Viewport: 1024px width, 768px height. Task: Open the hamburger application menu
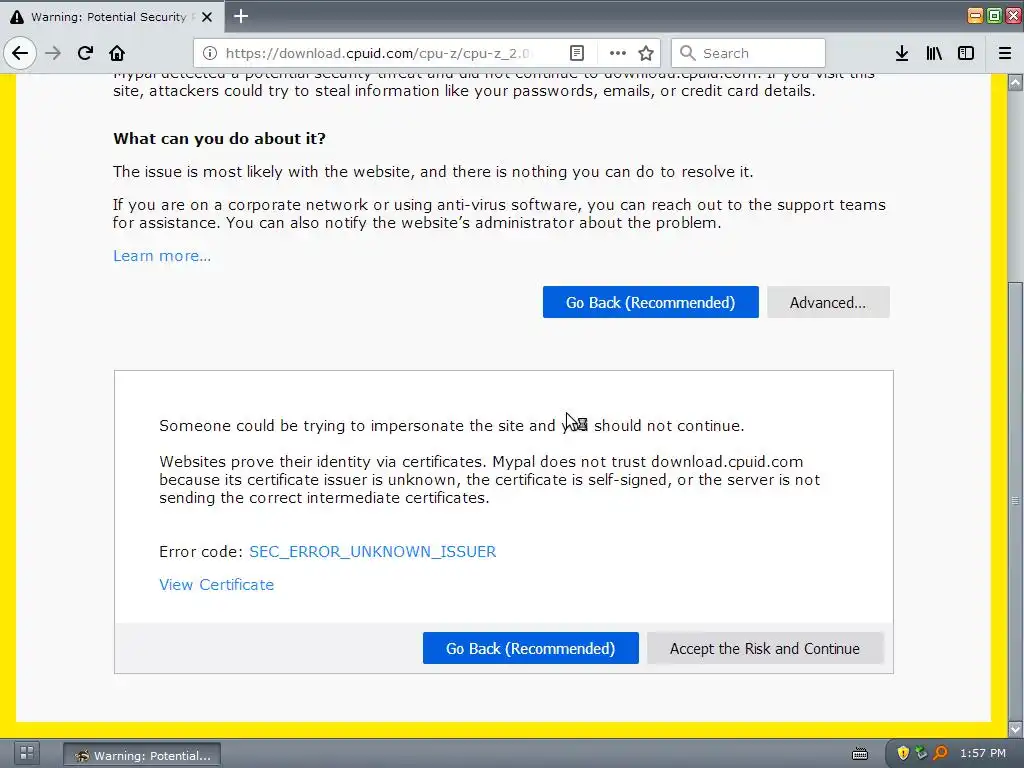point(1005,53)
